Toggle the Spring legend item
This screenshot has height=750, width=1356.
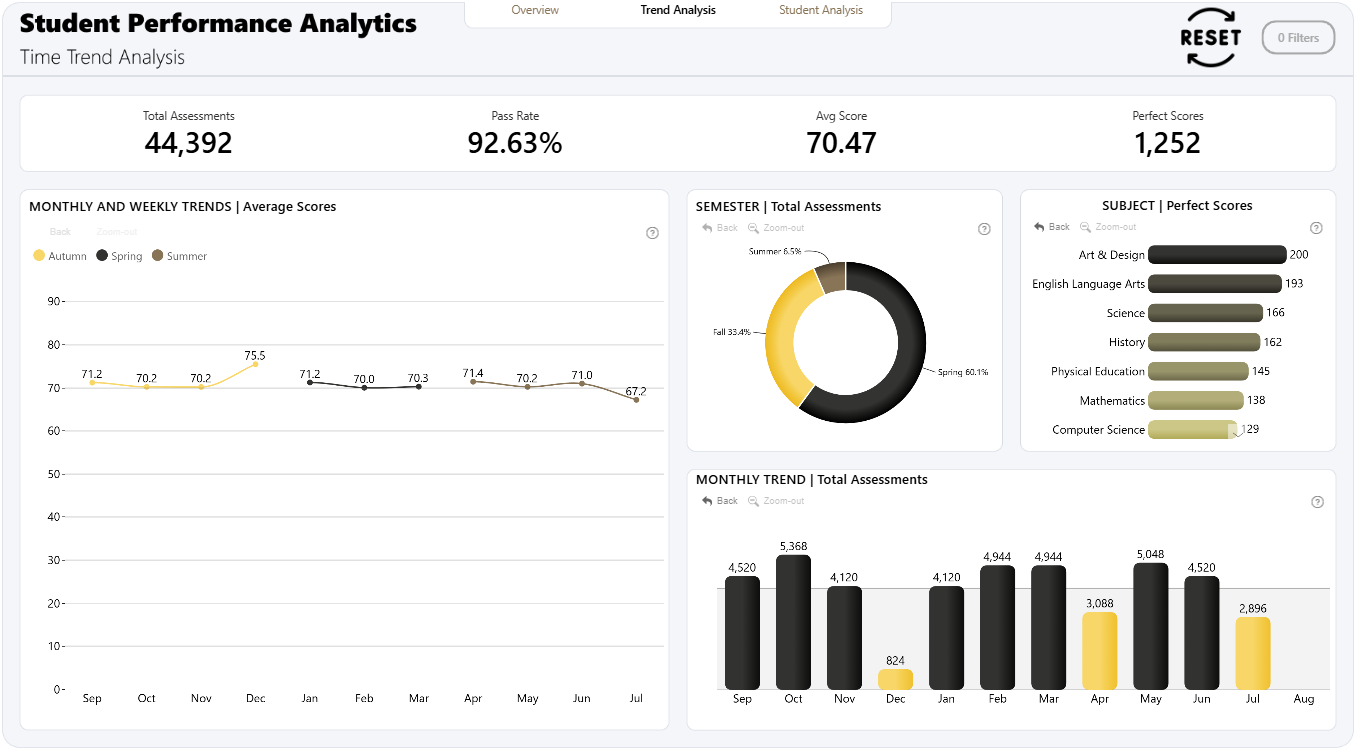point(119,256)
